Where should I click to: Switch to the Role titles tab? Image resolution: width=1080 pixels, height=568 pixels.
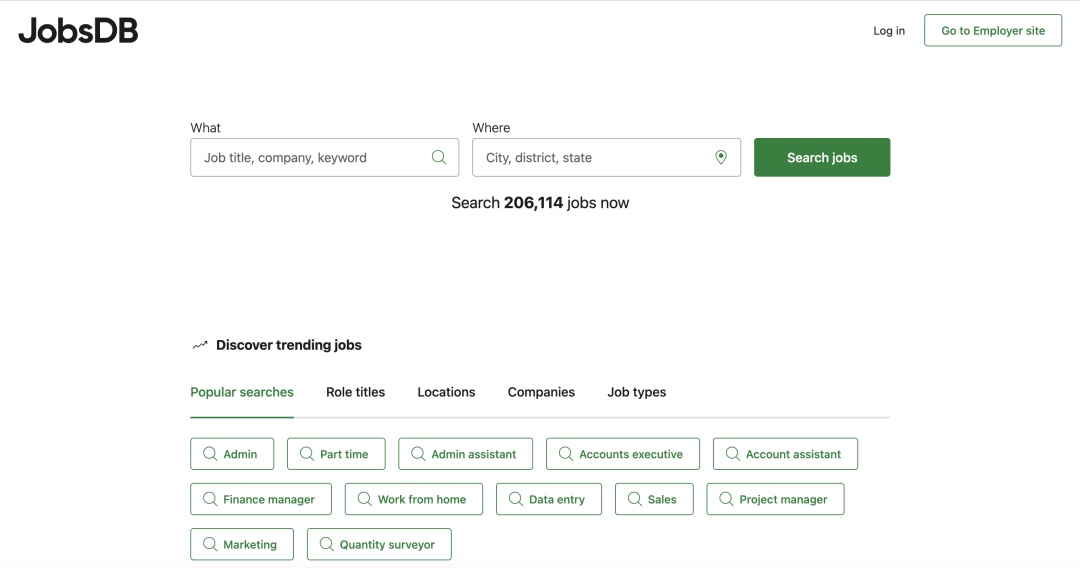click(355, 392)
